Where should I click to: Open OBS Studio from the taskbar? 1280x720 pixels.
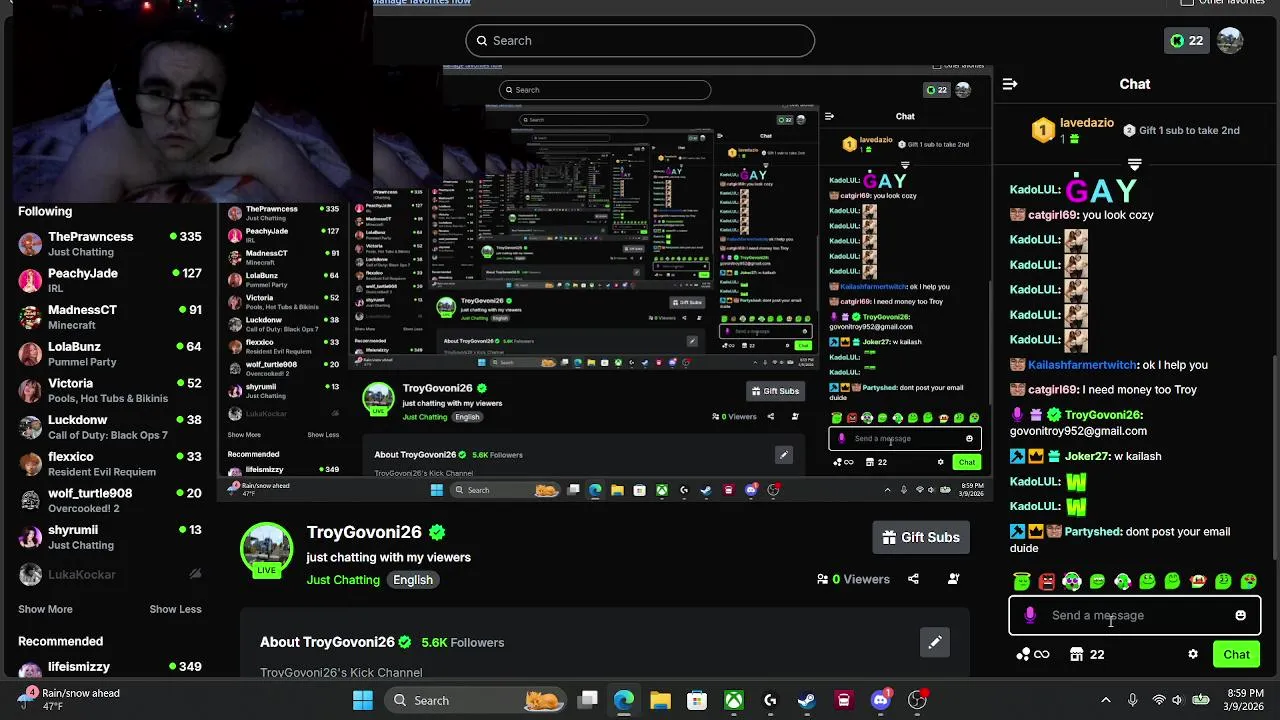click(917, 700)
